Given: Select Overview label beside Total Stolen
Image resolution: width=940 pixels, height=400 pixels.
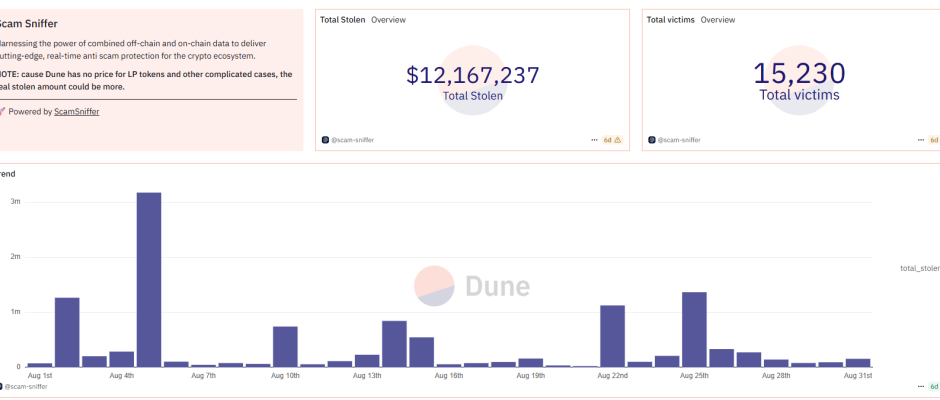Looking at the screenshot, I should pos(388,20).
